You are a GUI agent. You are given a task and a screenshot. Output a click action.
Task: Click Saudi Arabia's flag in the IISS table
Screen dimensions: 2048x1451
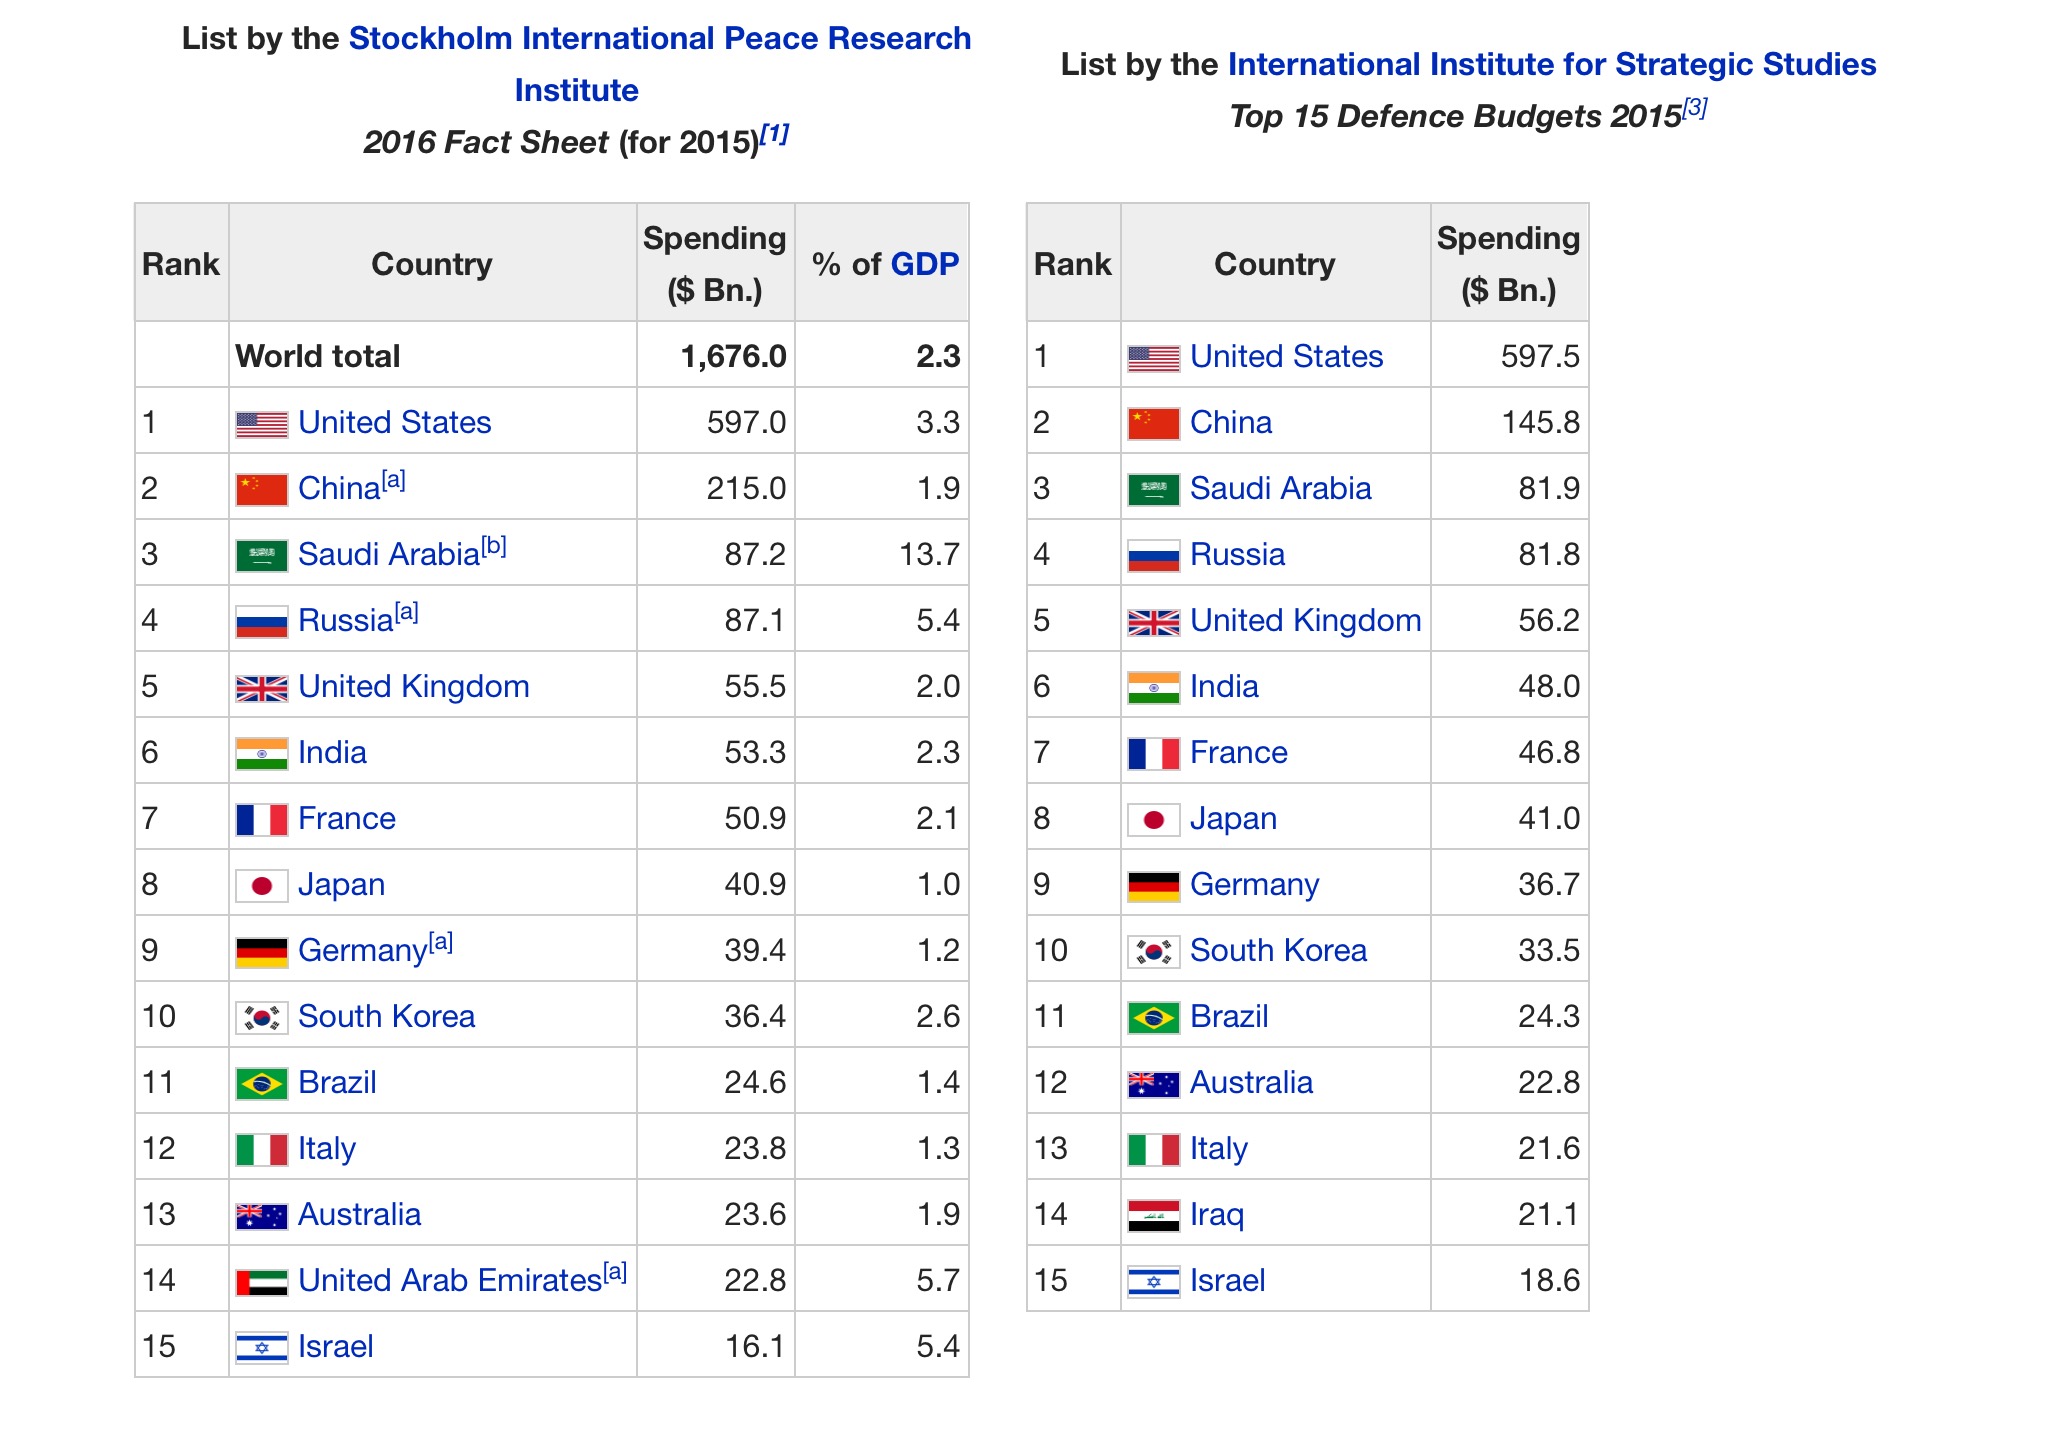tap(1154, 490)
